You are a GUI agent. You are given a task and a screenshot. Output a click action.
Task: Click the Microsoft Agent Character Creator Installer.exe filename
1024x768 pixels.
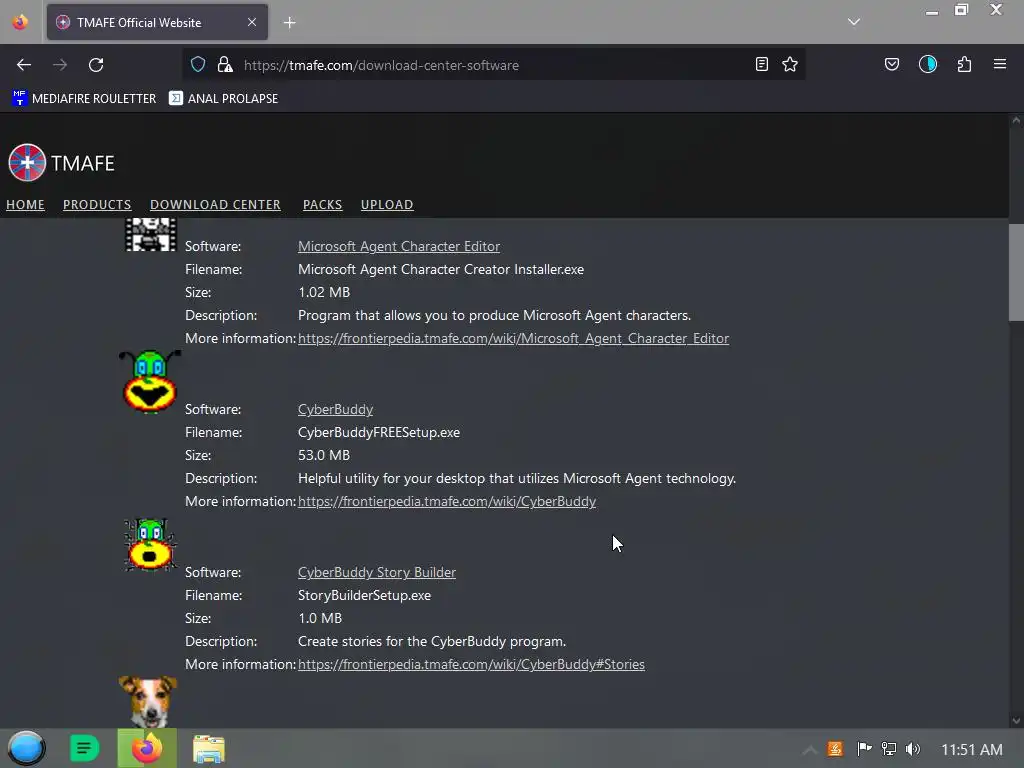pyautogui.click(x=441, y=269)
